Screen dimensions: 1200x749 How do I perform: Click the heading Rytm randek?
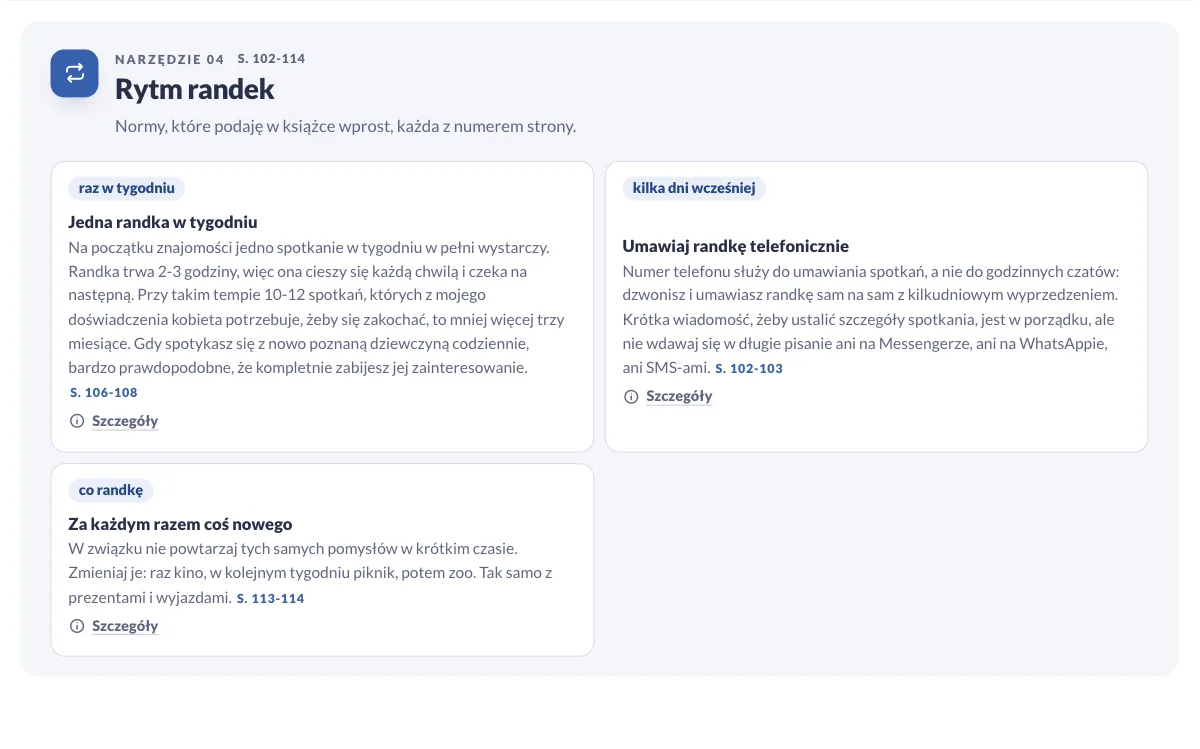(x=195, y=89)
